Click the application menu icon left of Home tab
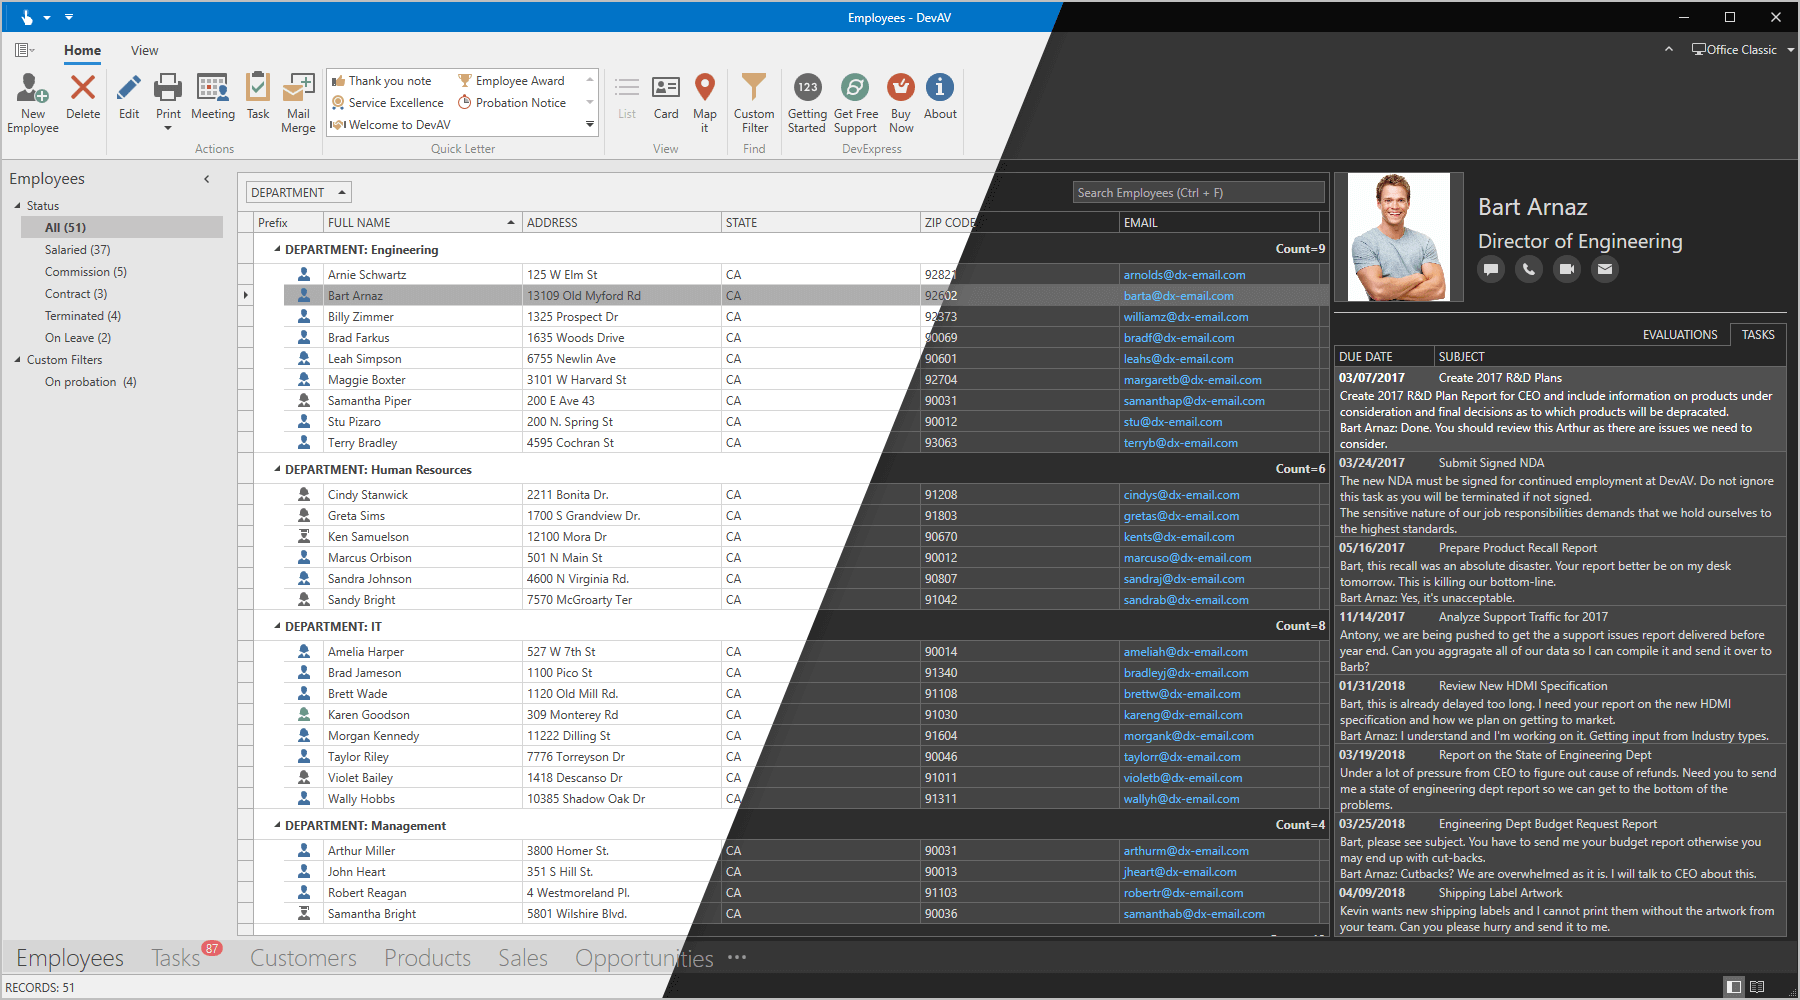Image resolution: width=1800 pixels, height=1000 pixels. point(24,50)
